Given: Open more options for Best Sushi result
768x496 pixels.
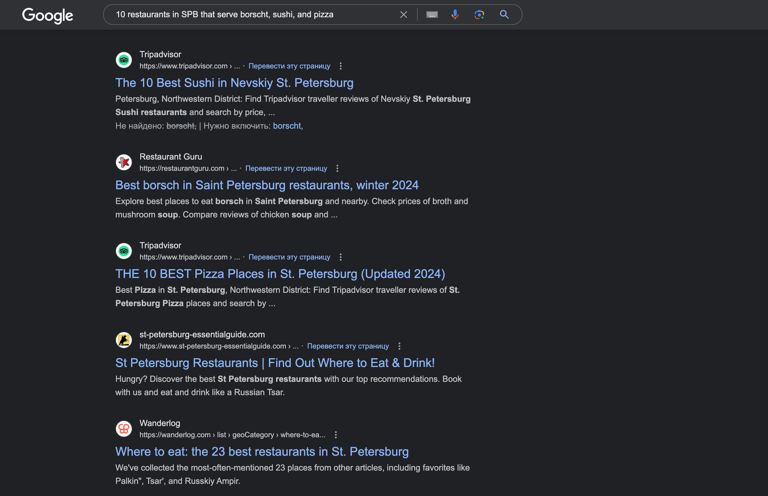Looking at the screenshot, I should coord(341,66).
